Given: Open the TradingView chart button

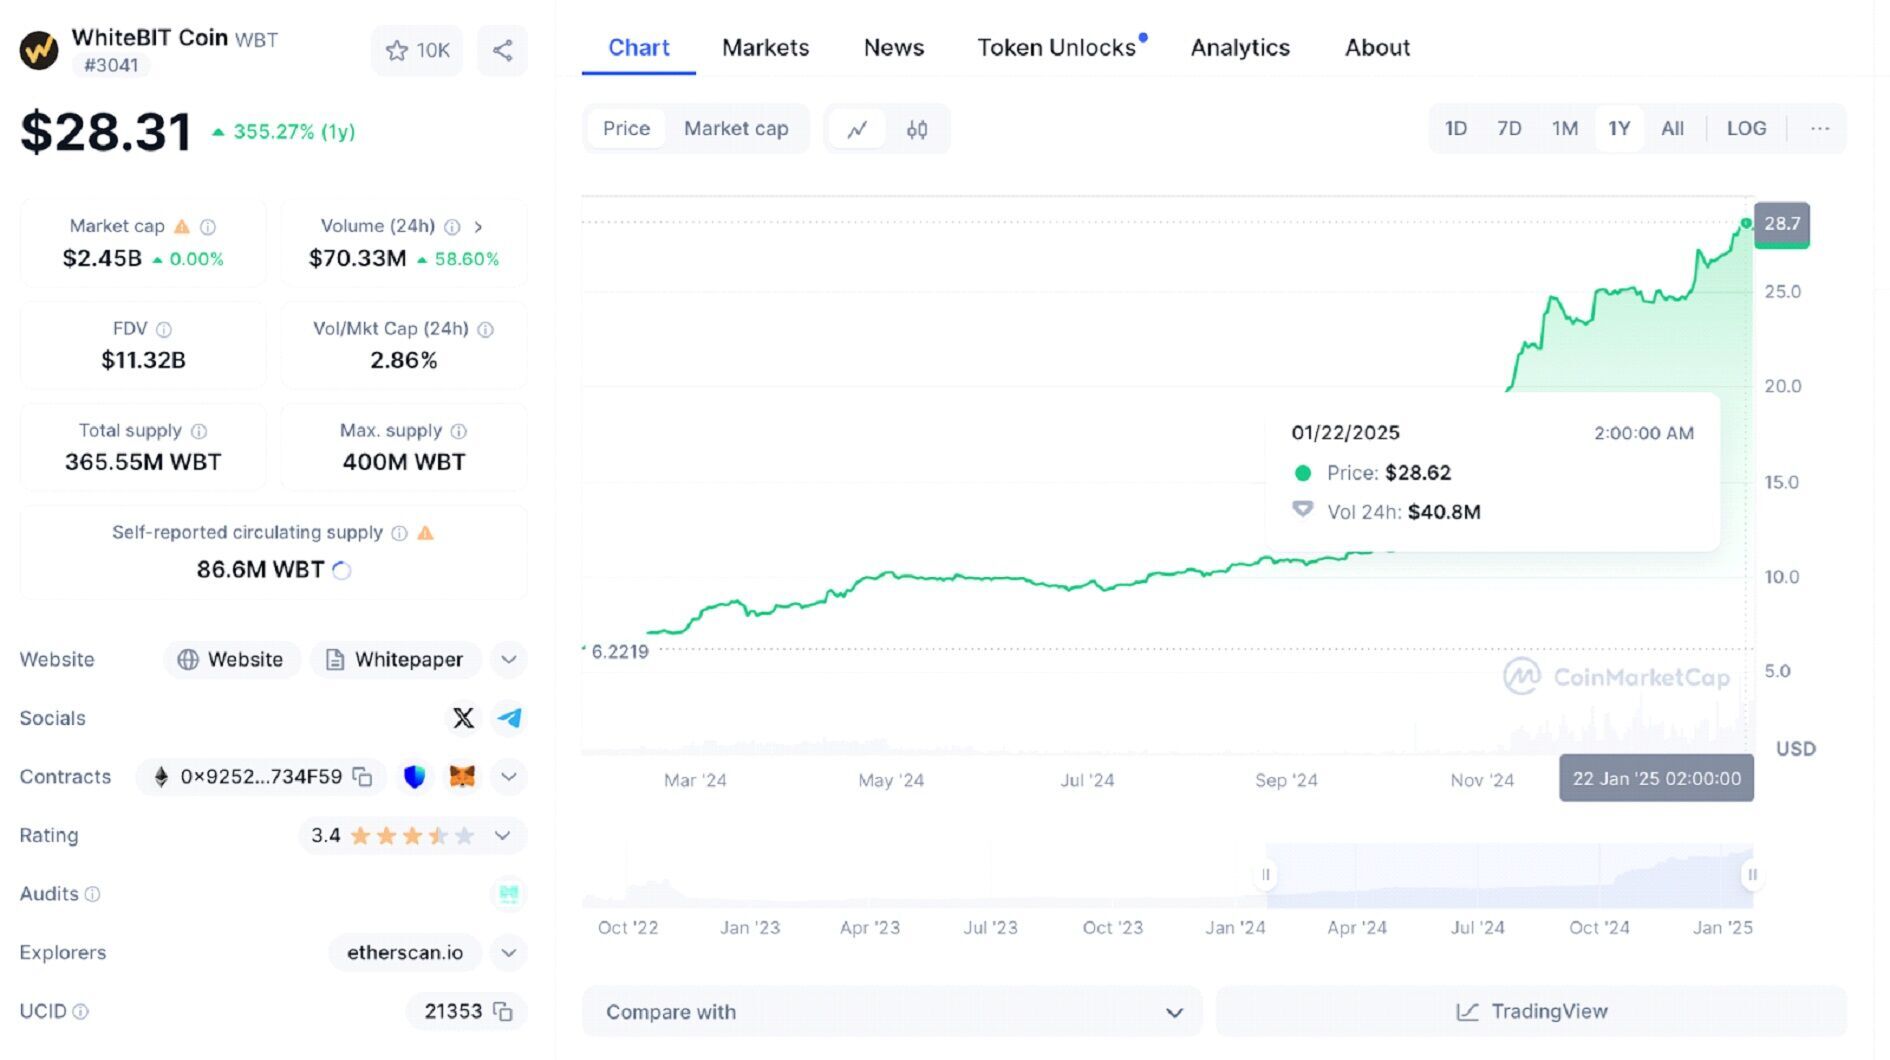Looking at the screenshot, I should click(x=1531, y=1012).
